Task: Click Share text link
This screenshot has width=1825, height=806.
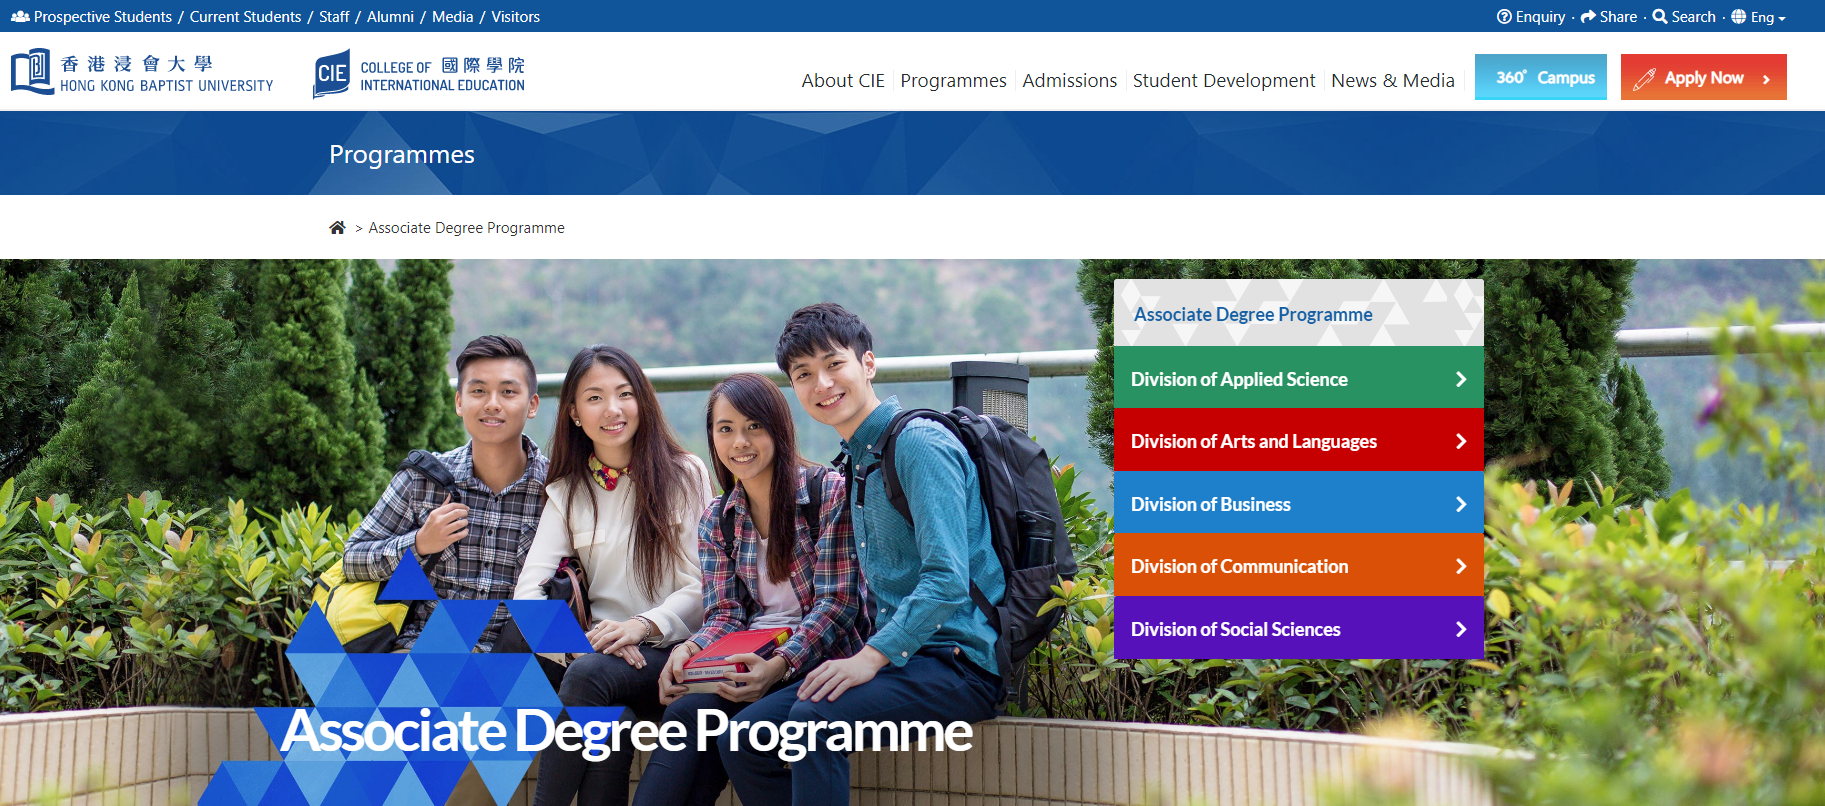Action: 1618,17
